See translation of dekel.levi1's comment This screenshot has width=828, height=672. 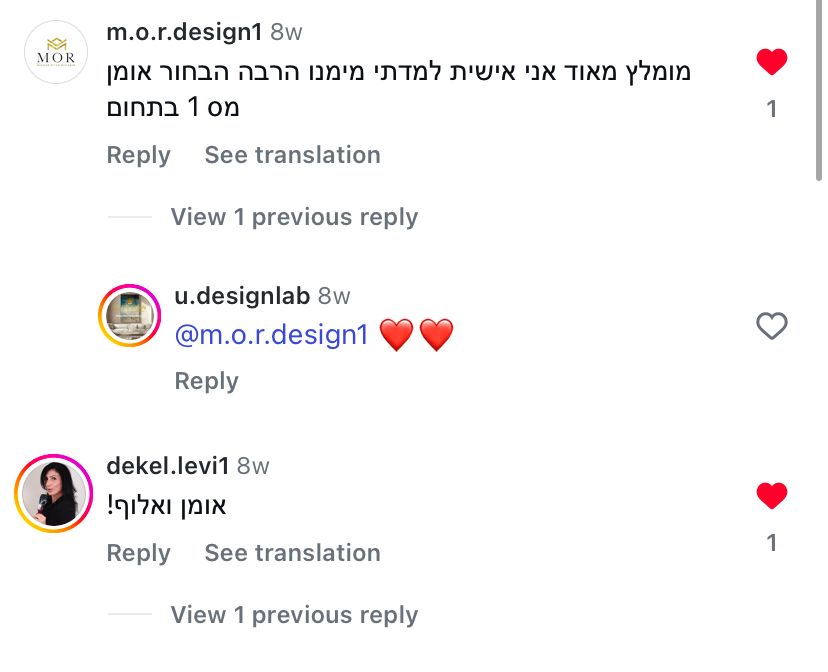(292, 553)
